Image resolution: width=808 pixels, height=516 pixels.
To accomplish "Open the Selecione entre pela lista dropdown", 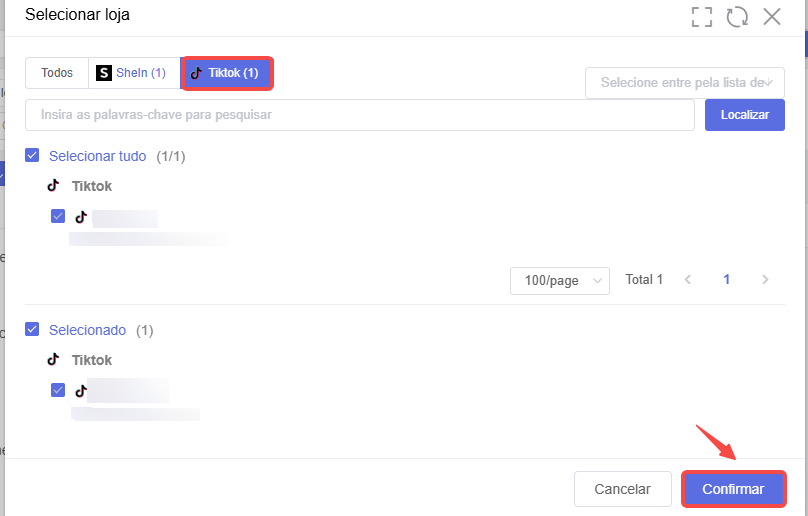I will click(685, 82).
